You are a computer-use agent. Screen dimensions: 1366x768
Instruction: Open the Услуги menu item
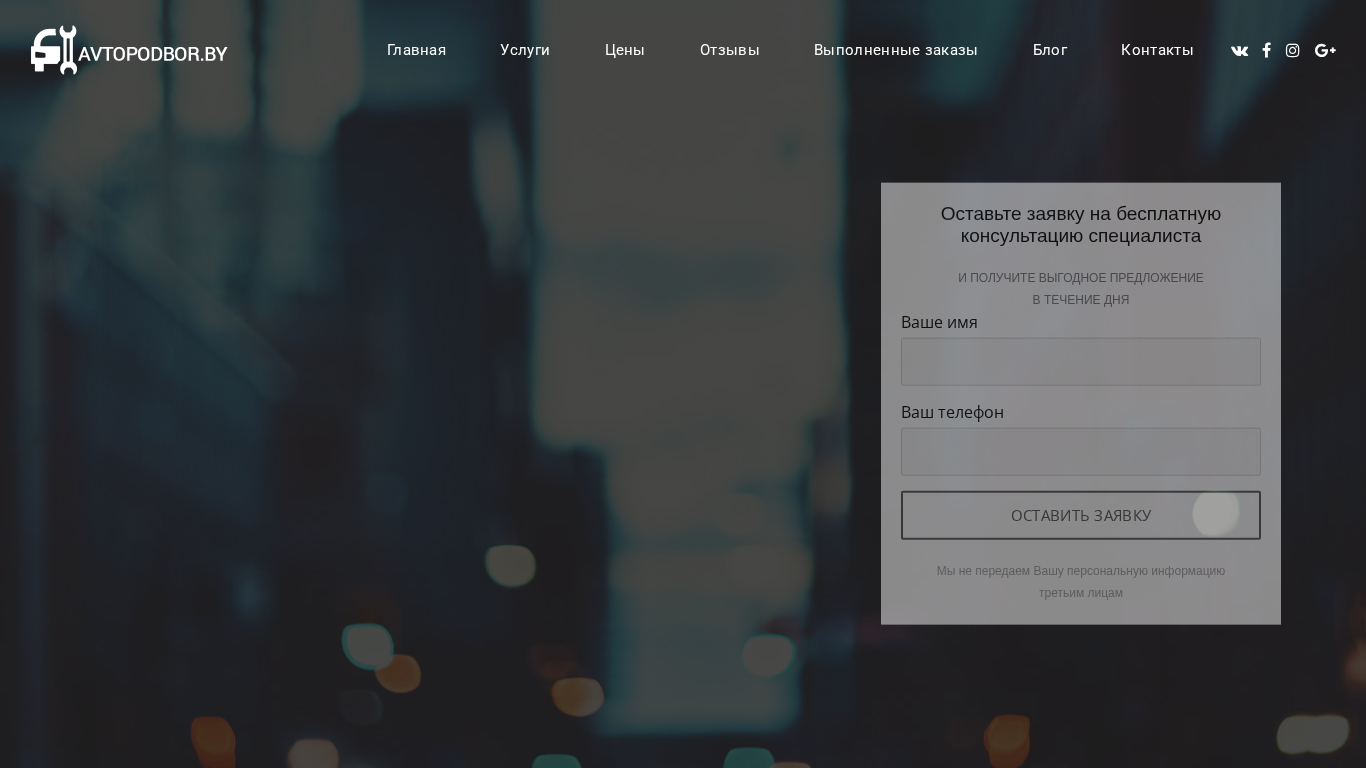tap(525, 50)
